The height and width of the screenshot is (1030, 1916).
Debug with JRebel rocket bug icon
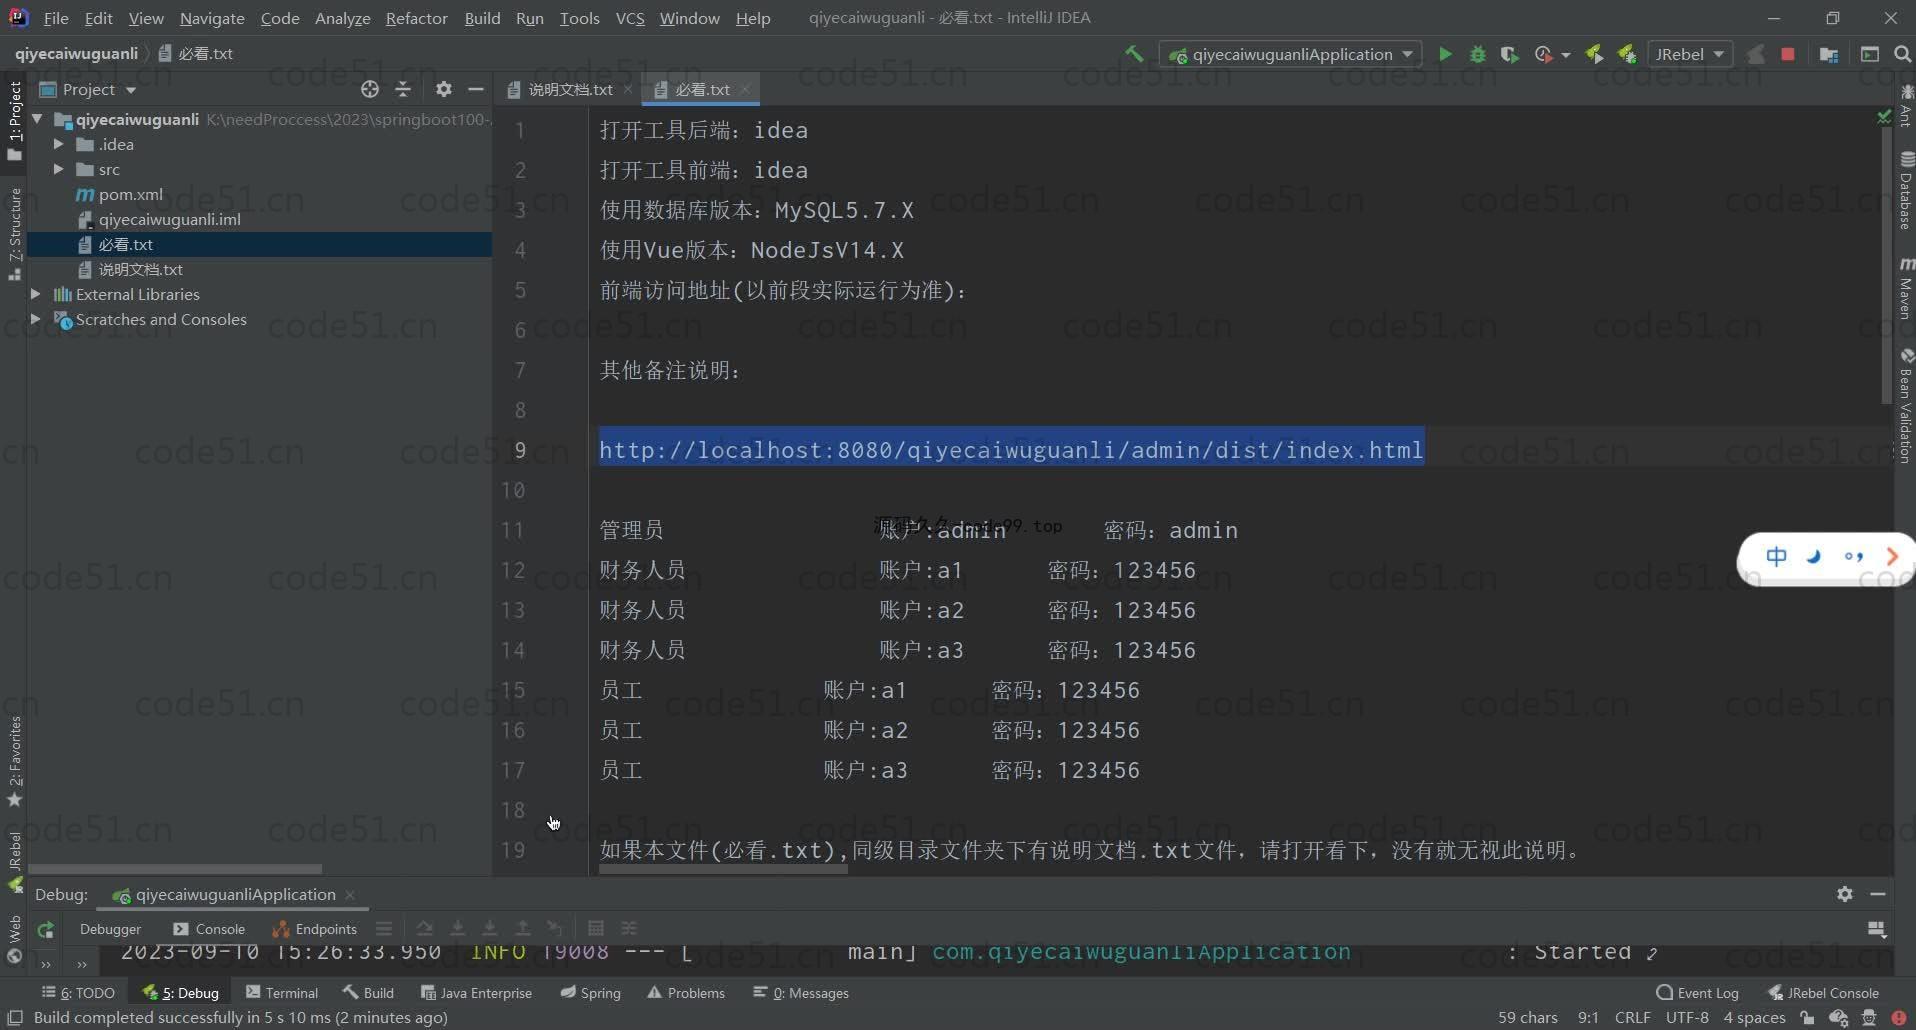[1627, 54]
